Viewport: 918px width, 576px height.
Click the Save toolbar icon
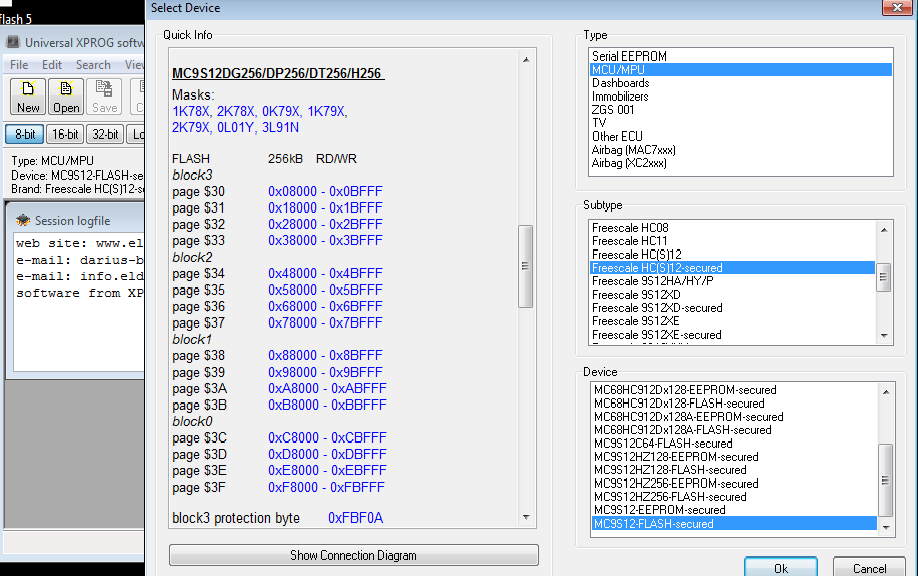point(104,97)
